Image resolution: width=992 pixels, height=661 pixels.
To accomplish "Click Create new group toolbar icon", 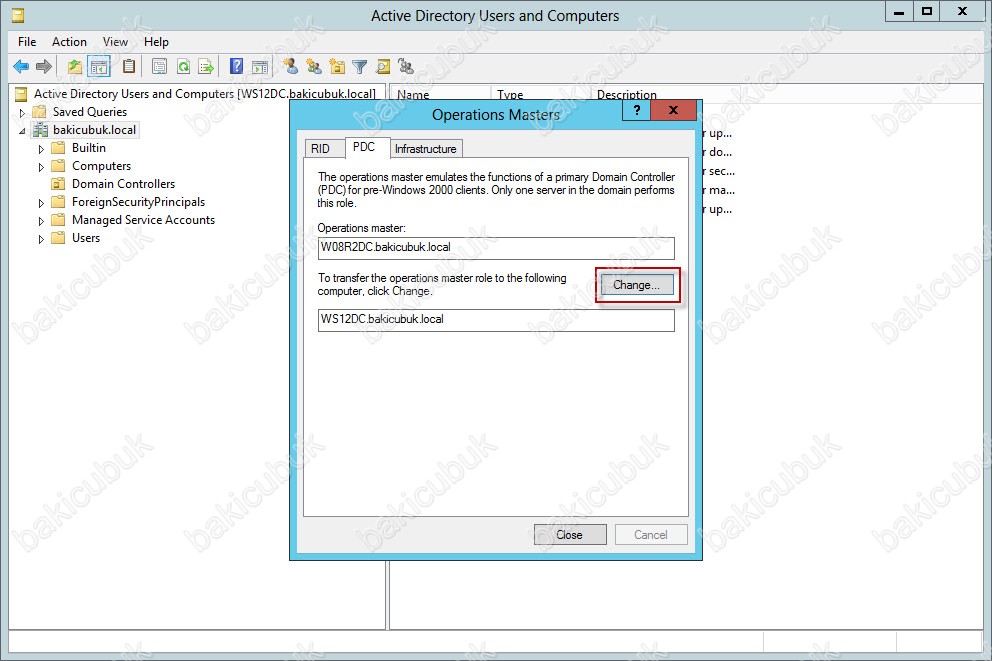I will [313, 66].
